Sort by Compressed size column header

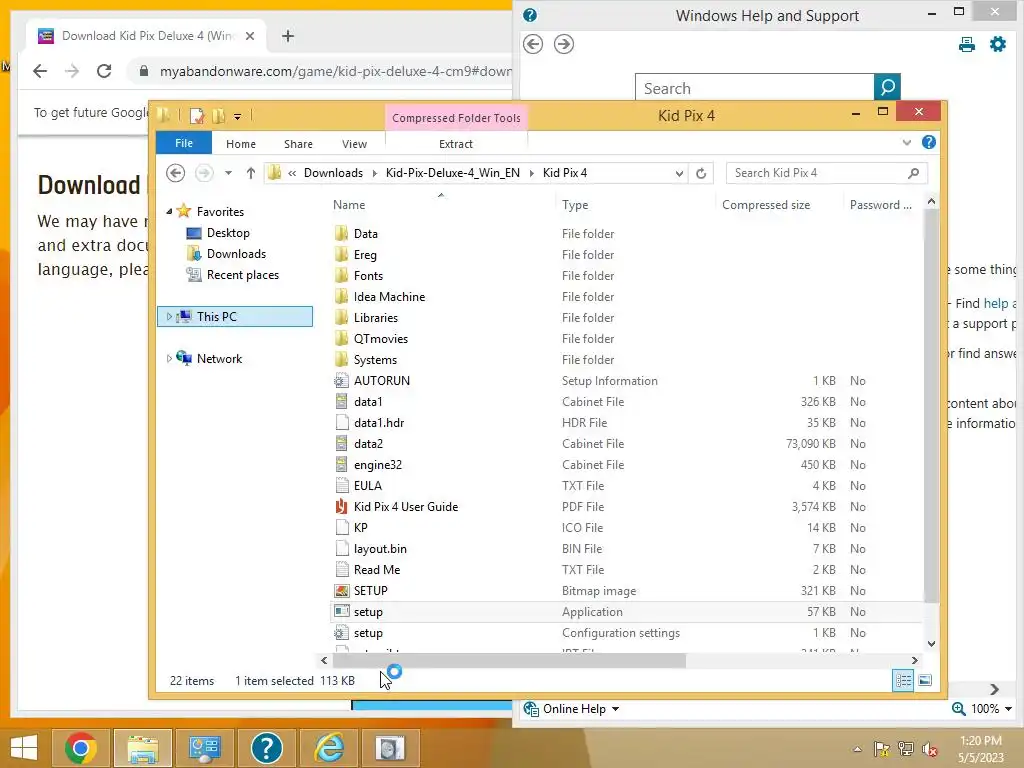[x=765, y=205]
